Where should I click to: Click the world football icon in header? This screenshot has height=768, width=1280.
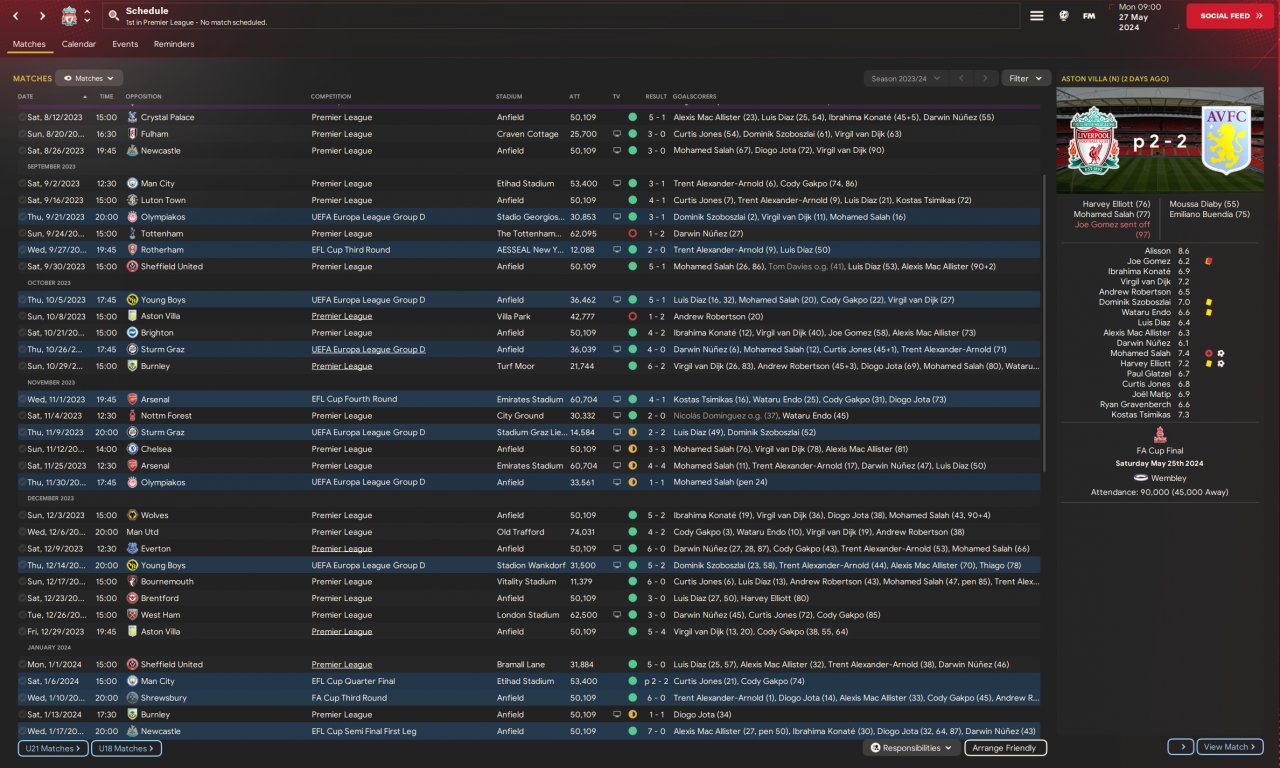(1064, 16)
